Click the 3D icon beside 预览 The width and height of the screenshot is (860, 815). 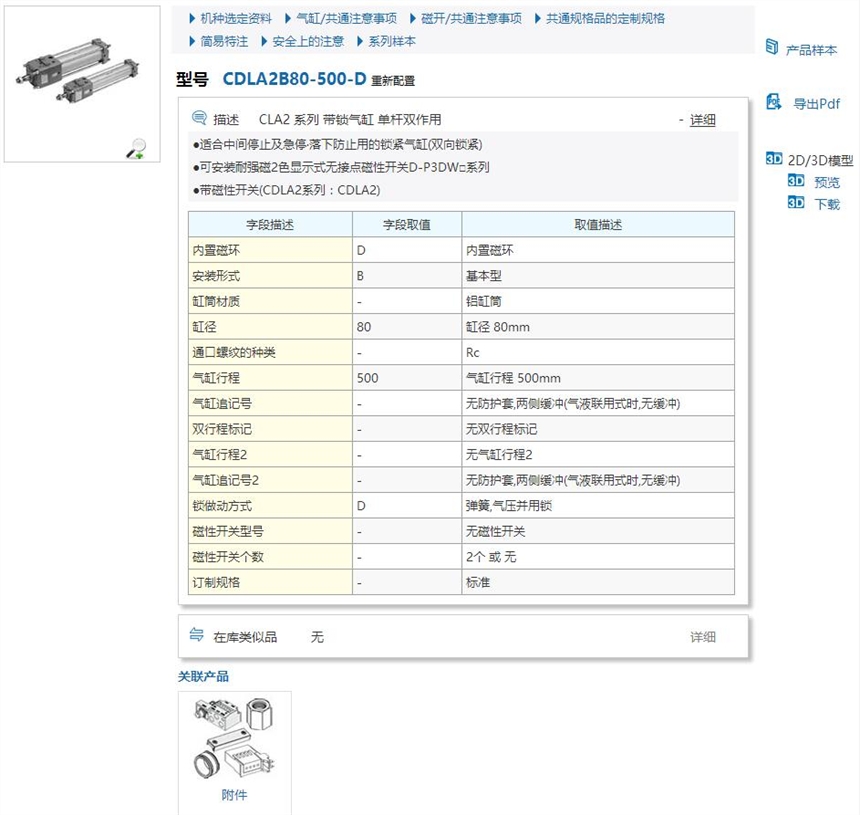click(796, 181)
